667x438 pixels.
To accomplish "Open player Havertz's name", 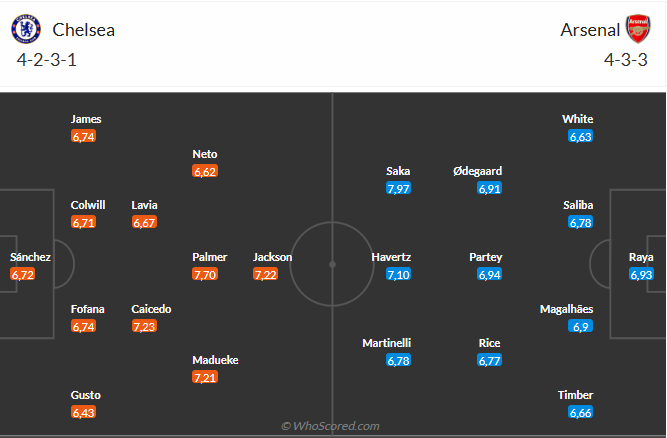I will 391,257.
